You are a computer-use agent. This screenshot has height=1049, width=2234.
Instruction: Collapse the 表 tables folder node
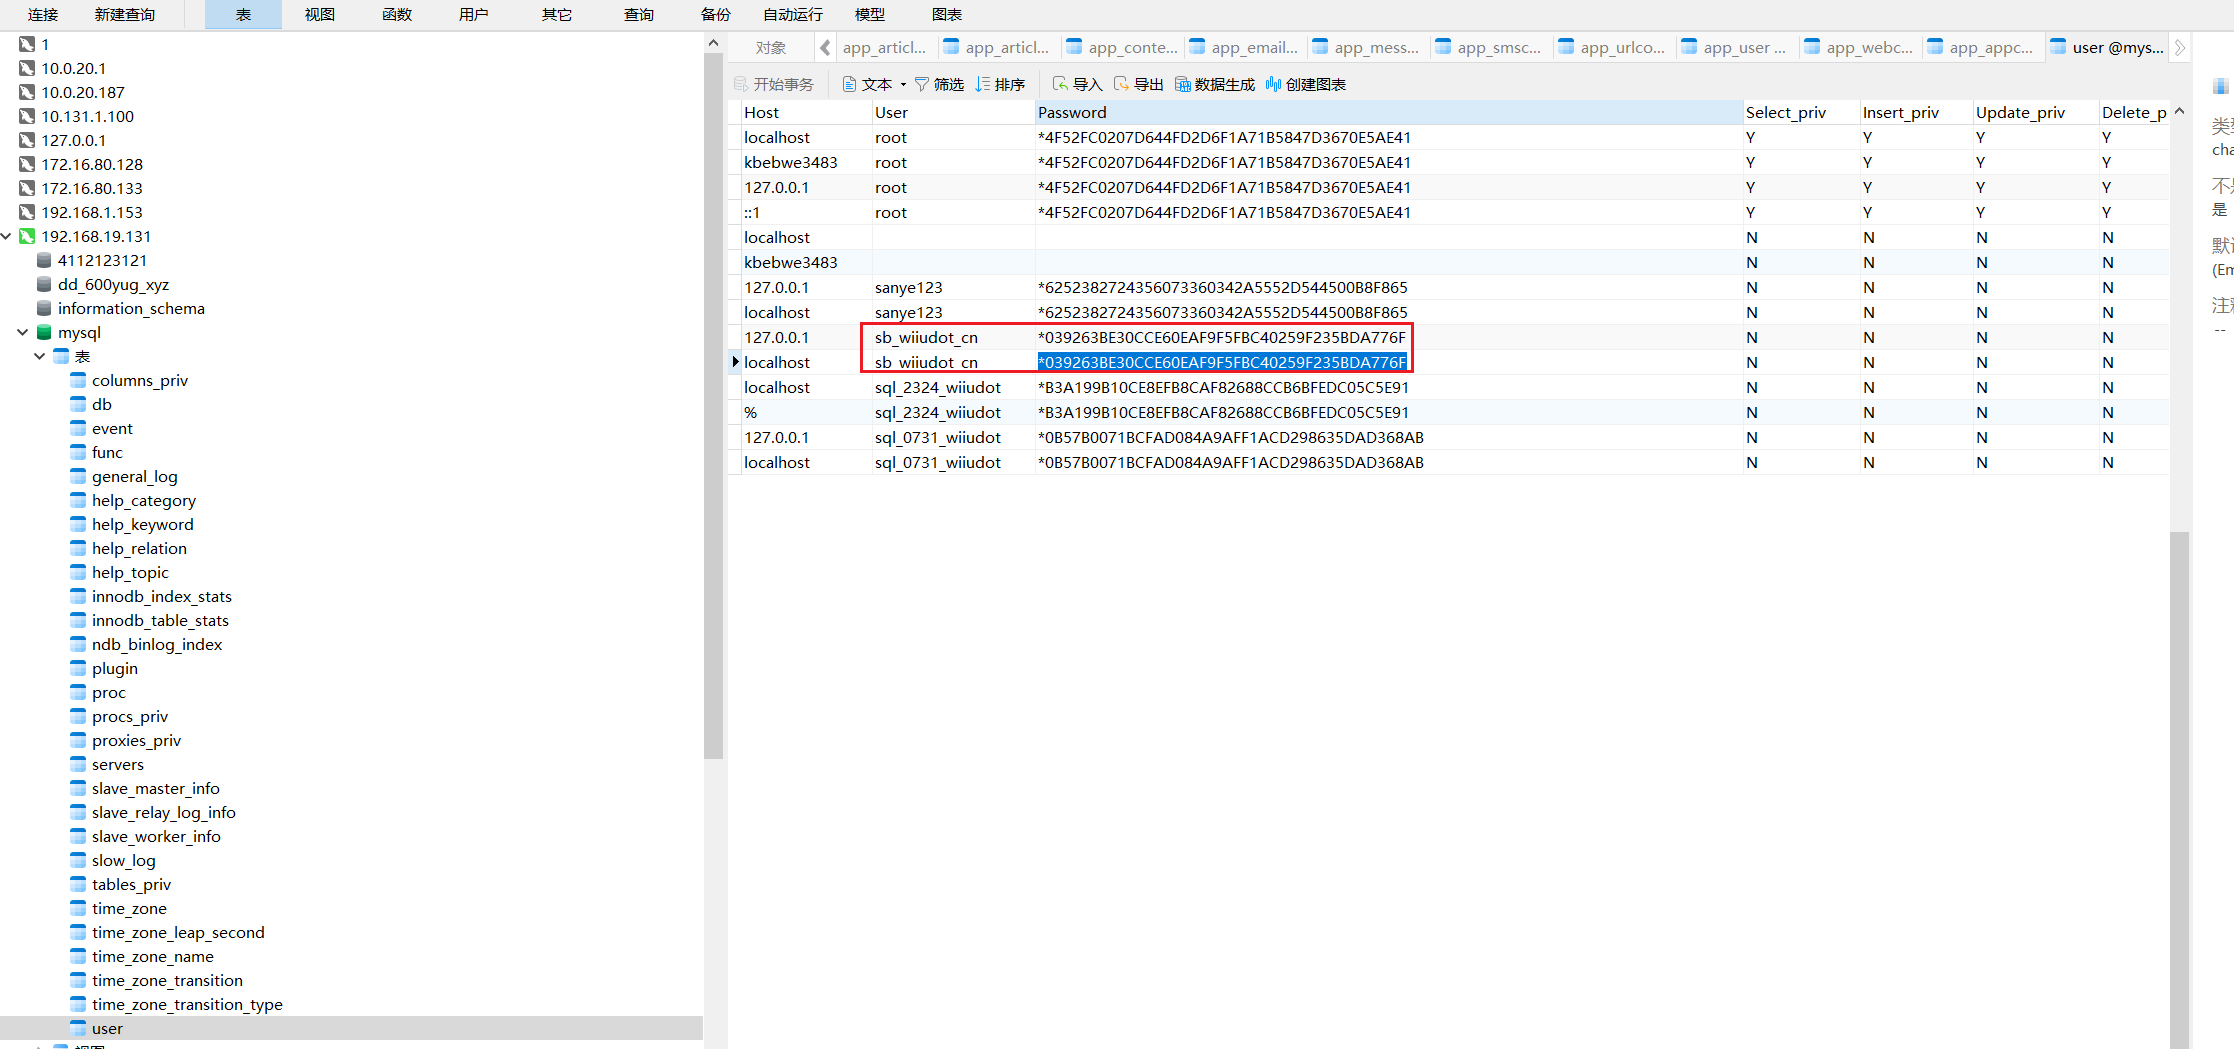pos(40,356)
